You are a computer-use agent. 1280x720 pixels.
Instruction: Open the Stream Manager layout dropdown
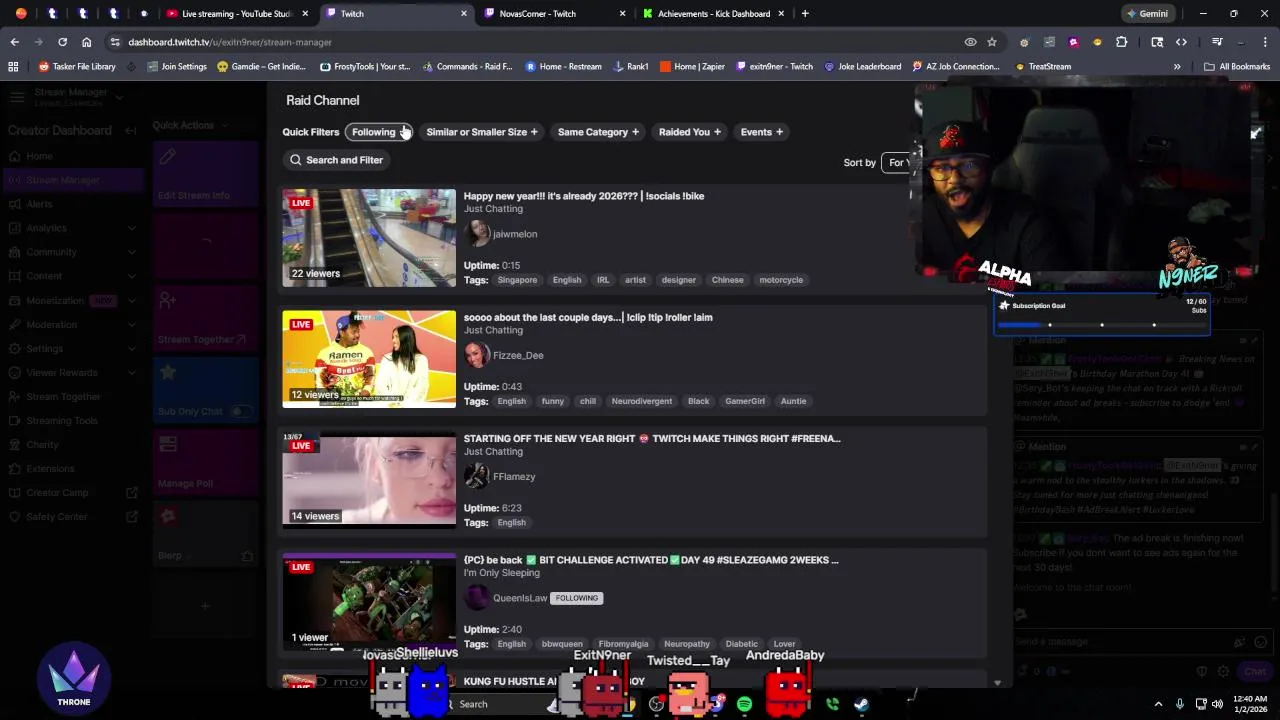[119, 97]
